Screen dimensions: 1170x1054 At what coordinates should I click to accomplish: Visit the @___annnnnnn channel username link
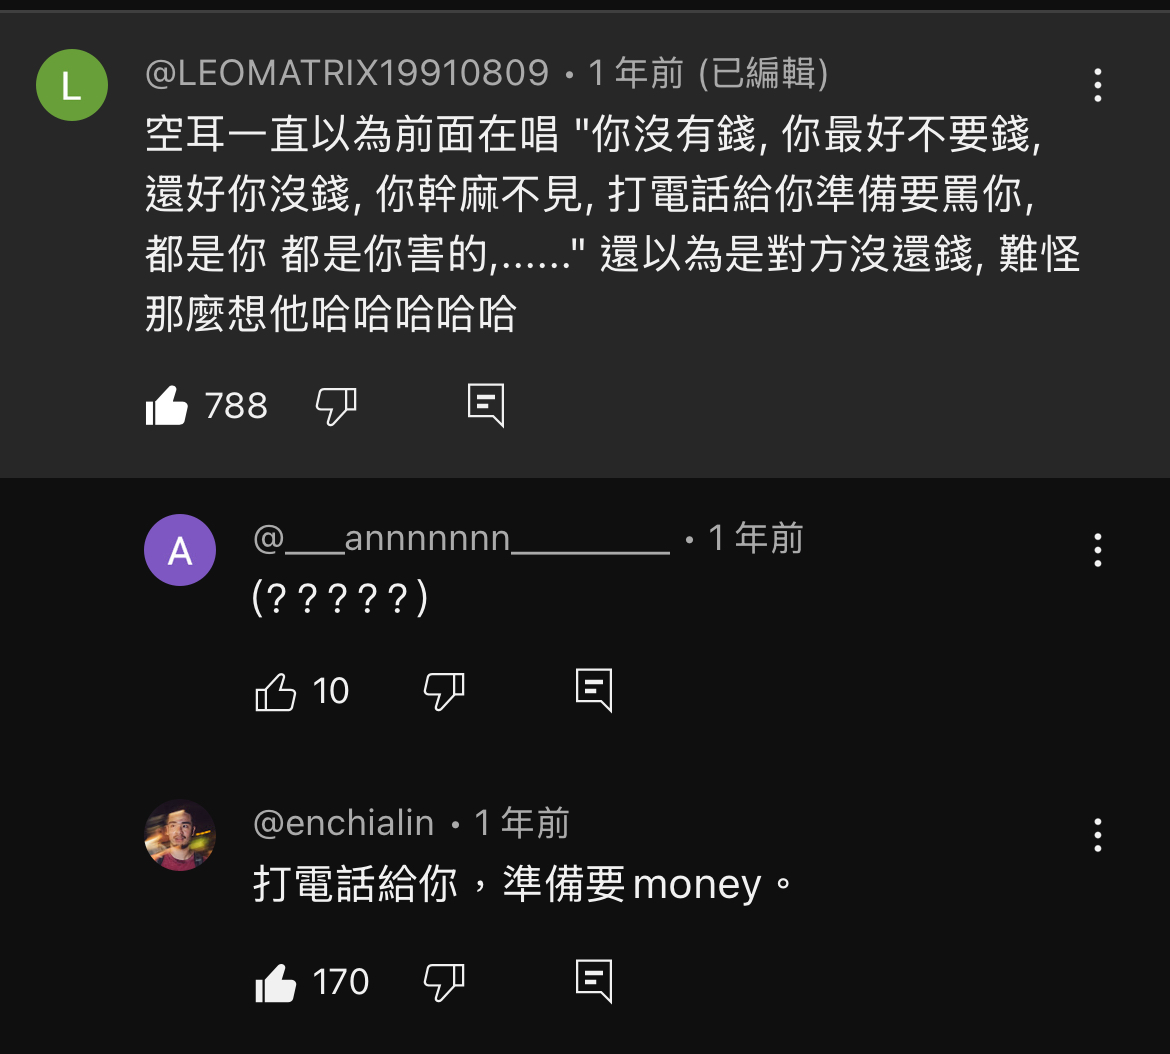[461, 539]
